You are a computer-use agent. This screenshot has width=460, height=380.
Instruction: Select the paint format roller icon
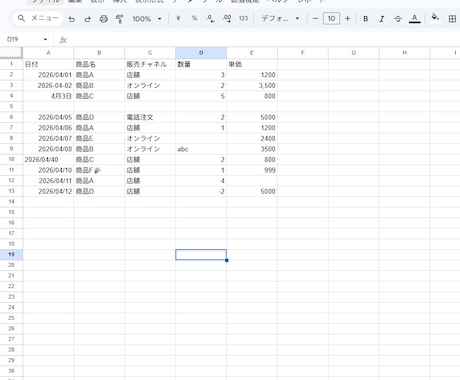(119, 19)
